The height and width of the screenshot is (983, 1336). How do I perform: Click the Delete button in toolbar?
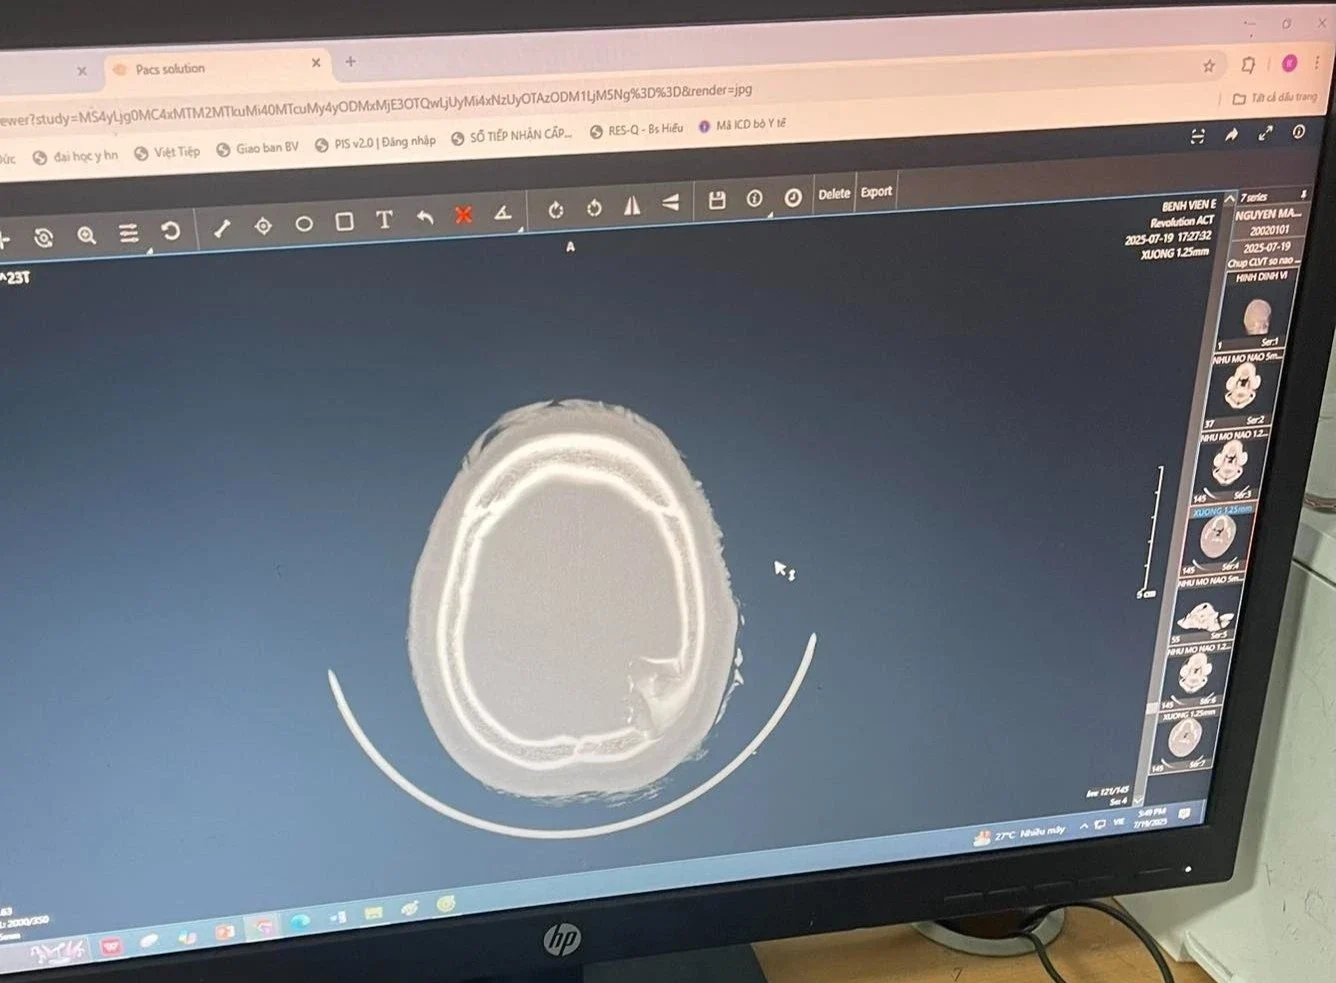tap(834, 194)
